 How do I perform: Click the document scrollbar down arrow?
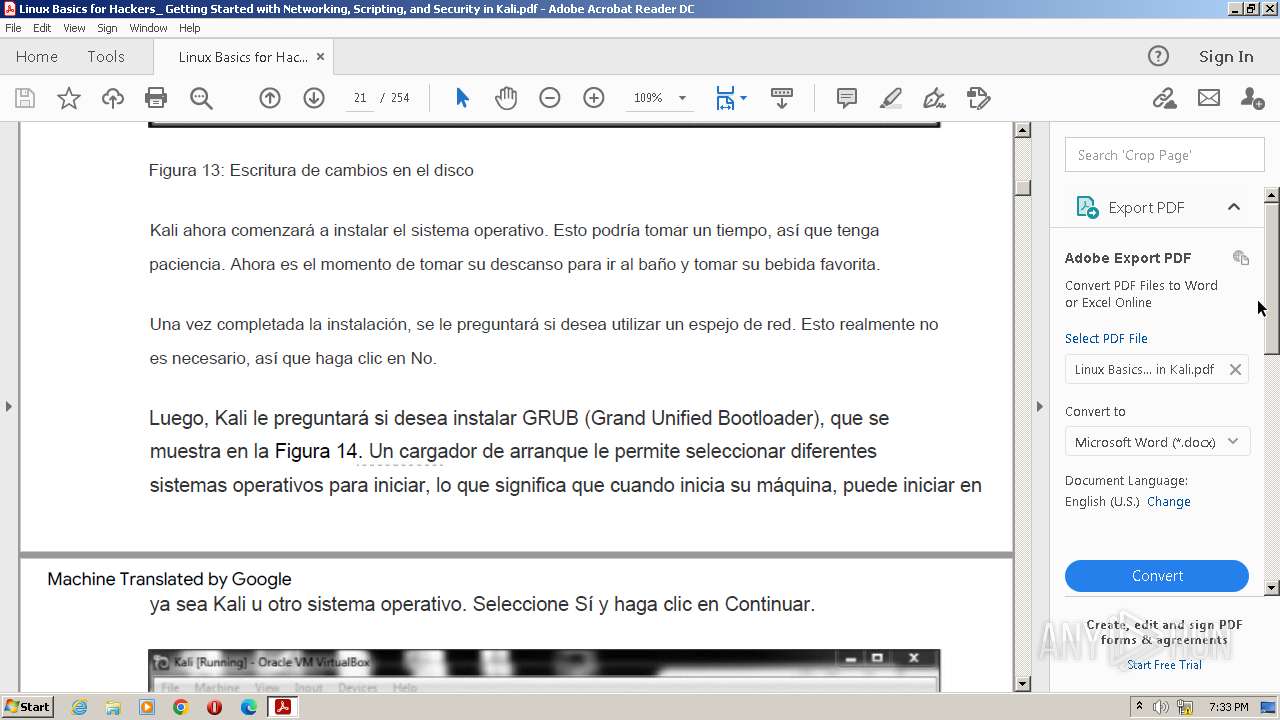(1022, 684)
